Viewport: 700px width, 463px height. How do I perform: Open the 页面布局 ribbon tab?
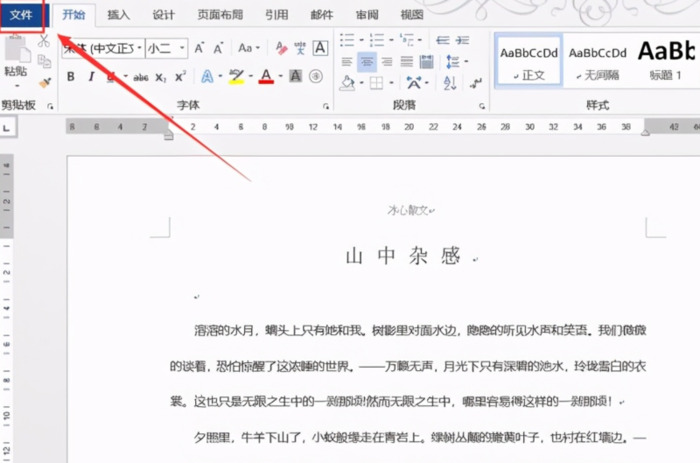[x=220, y=15]
